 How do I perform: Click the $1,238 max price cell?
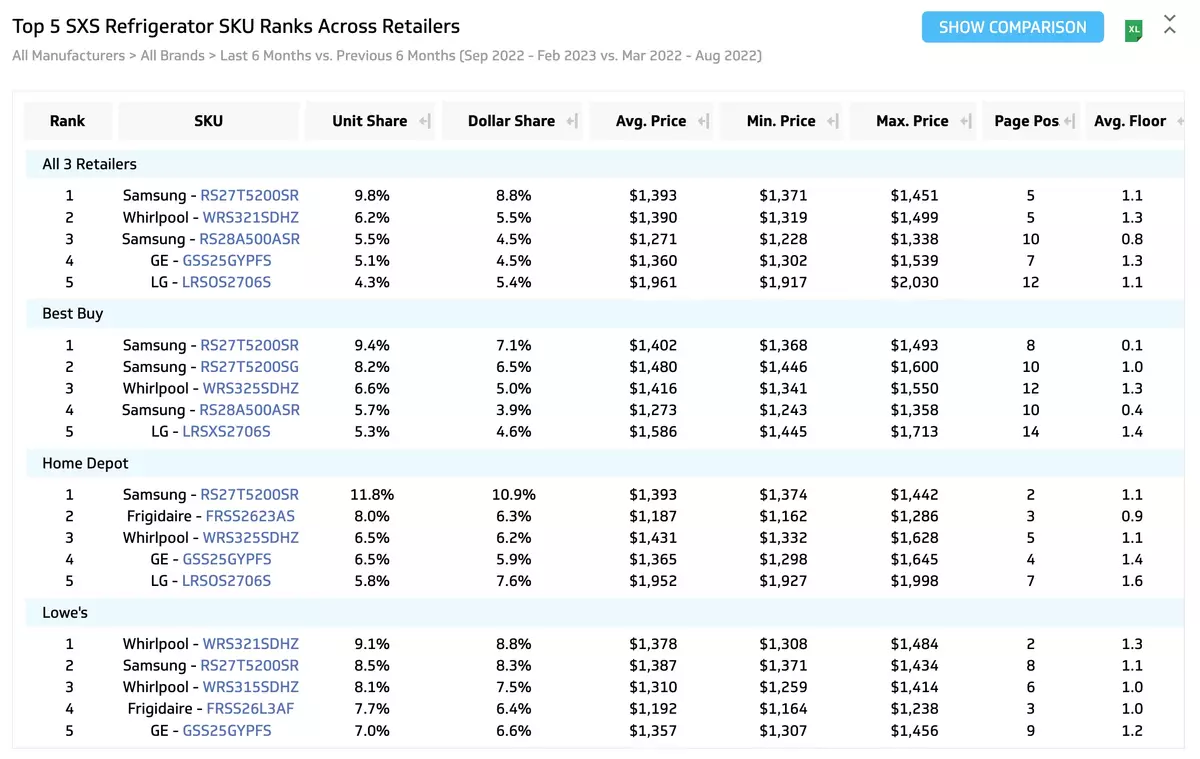[x=915, y=709]
